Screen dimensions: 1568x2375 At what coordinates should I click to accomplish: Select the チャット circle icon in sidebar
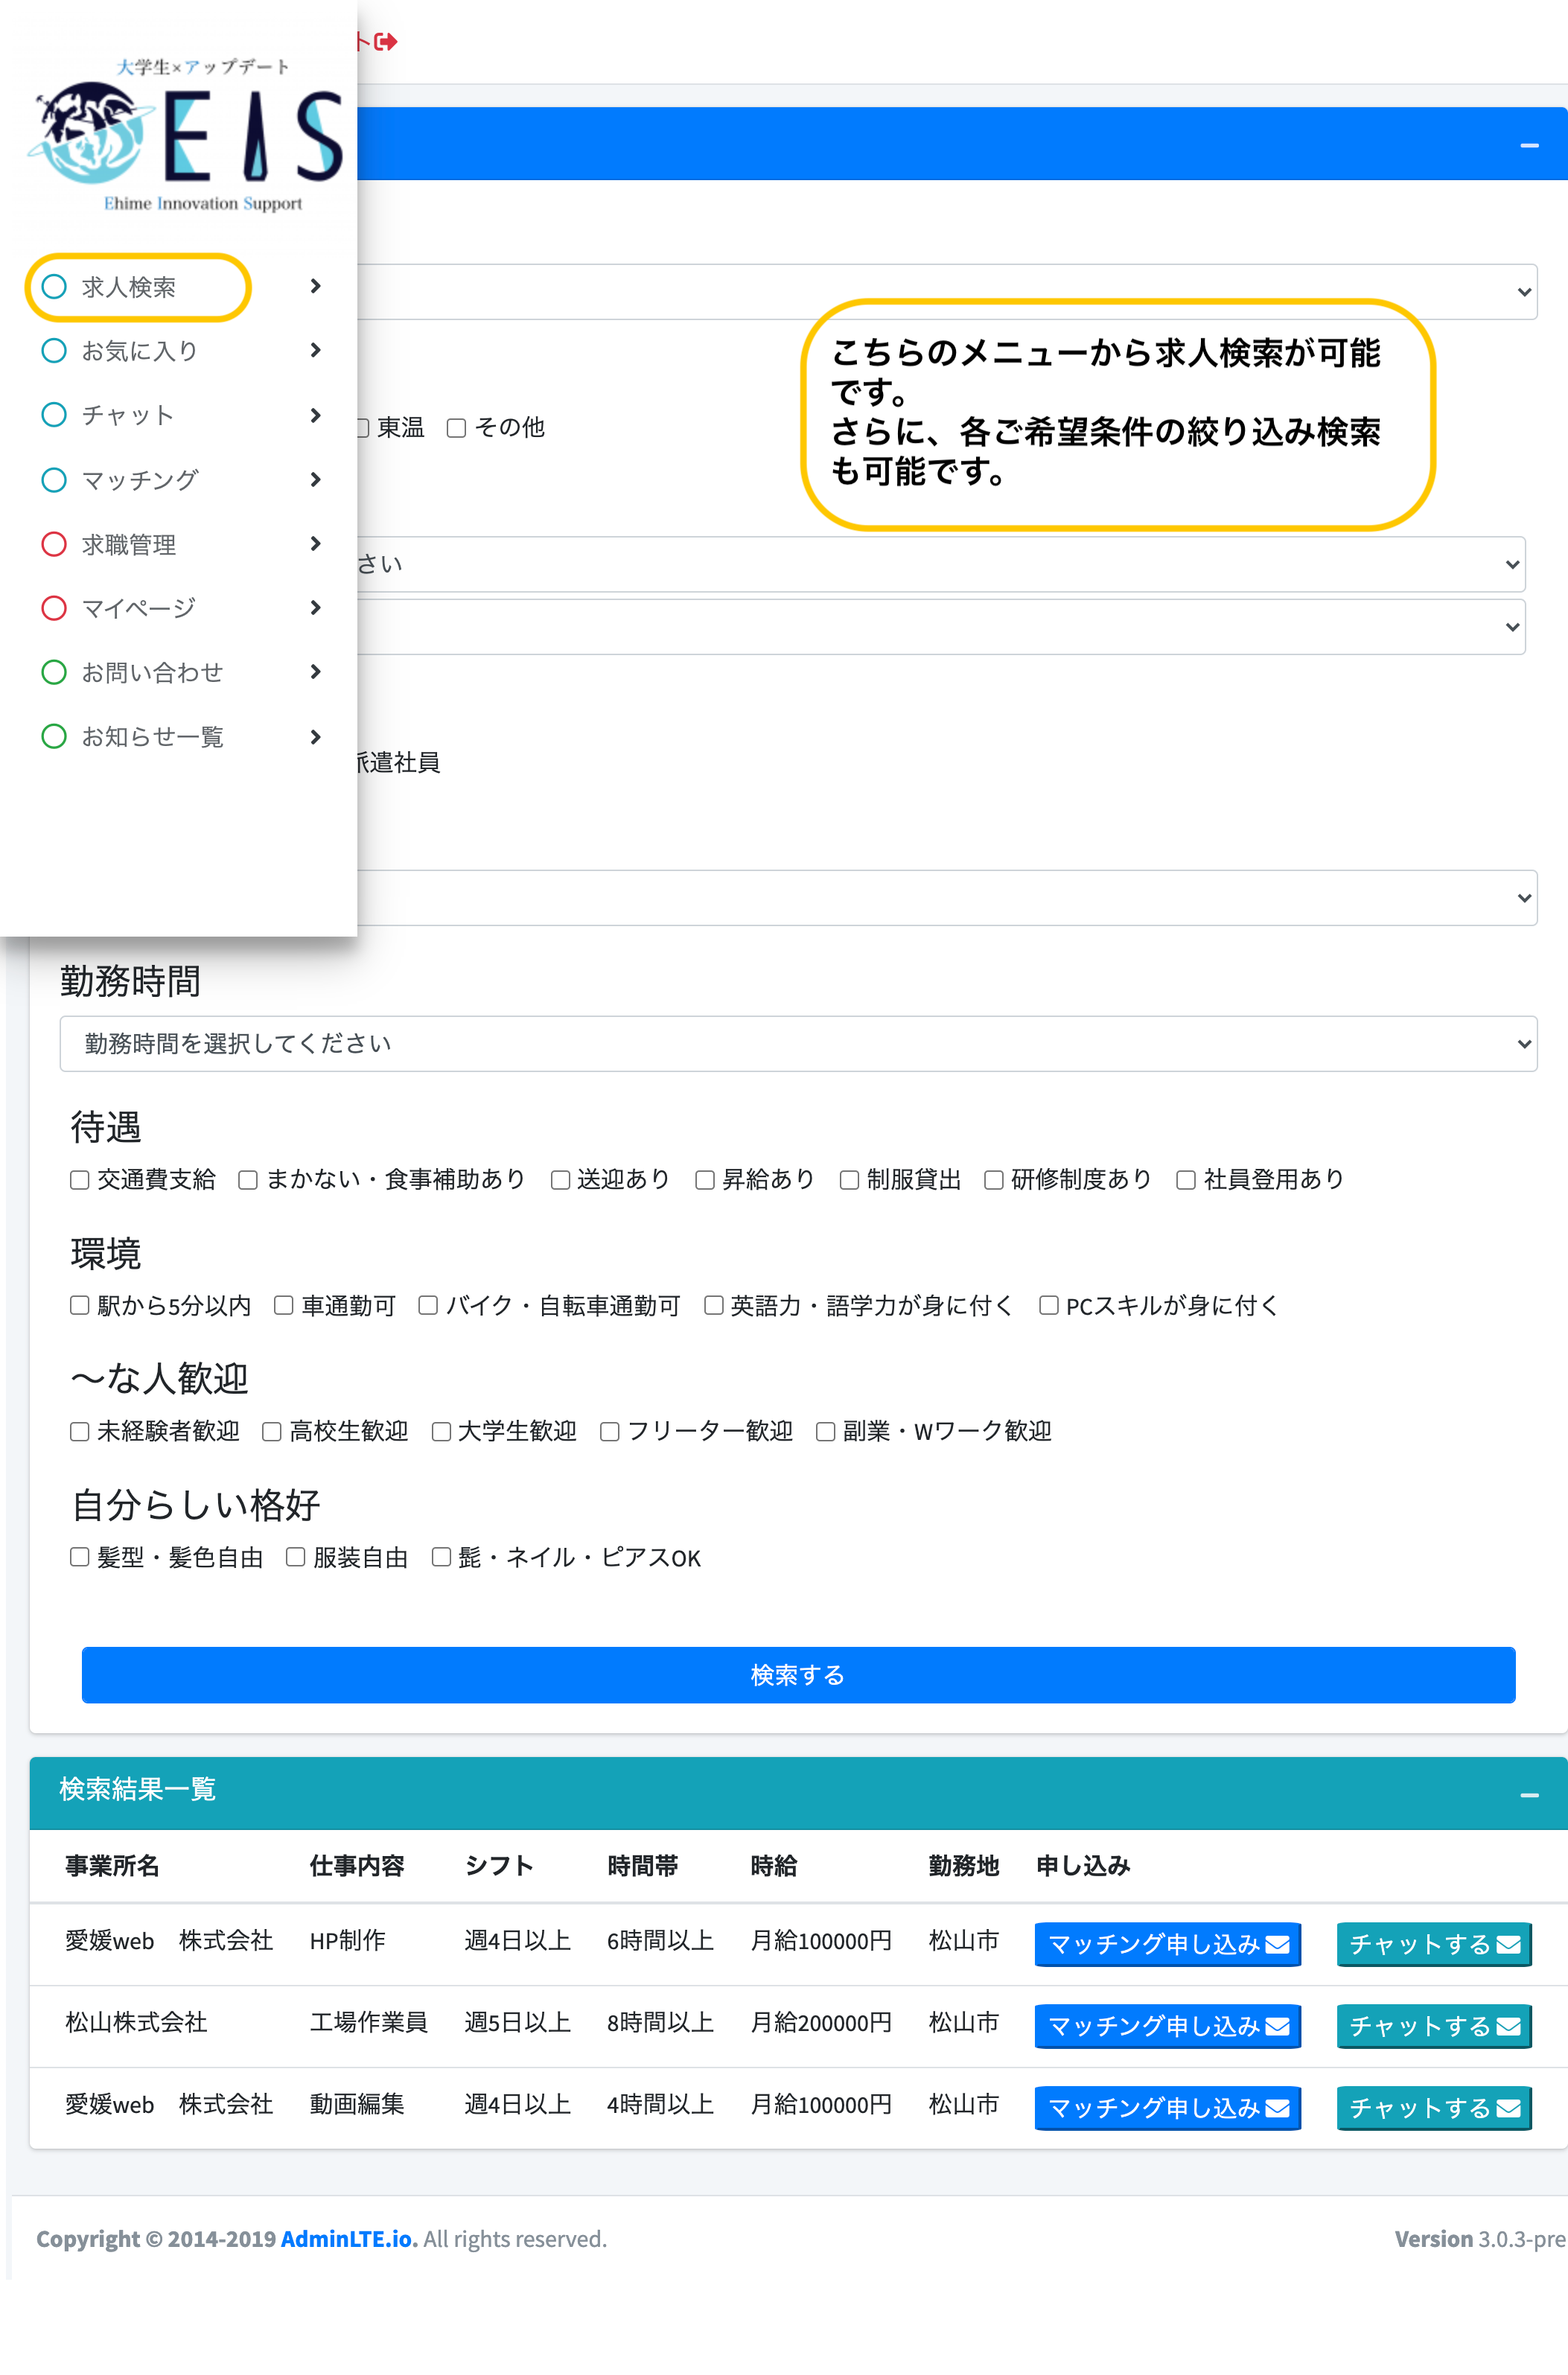click(54, 415)
